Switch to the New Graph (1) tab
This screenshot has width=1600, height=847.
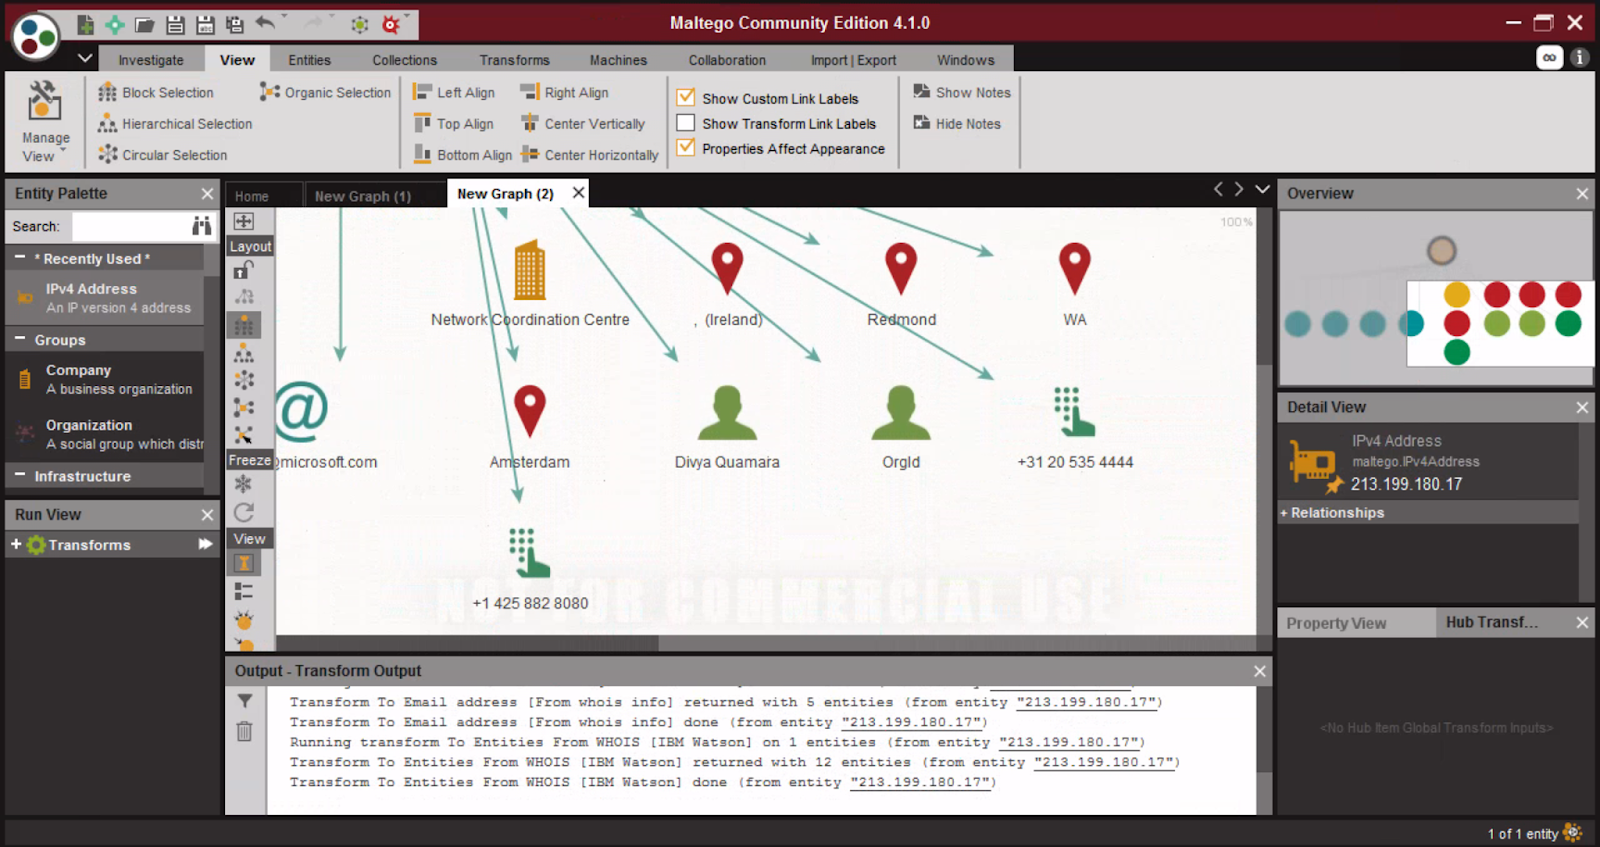pos(363,196)
